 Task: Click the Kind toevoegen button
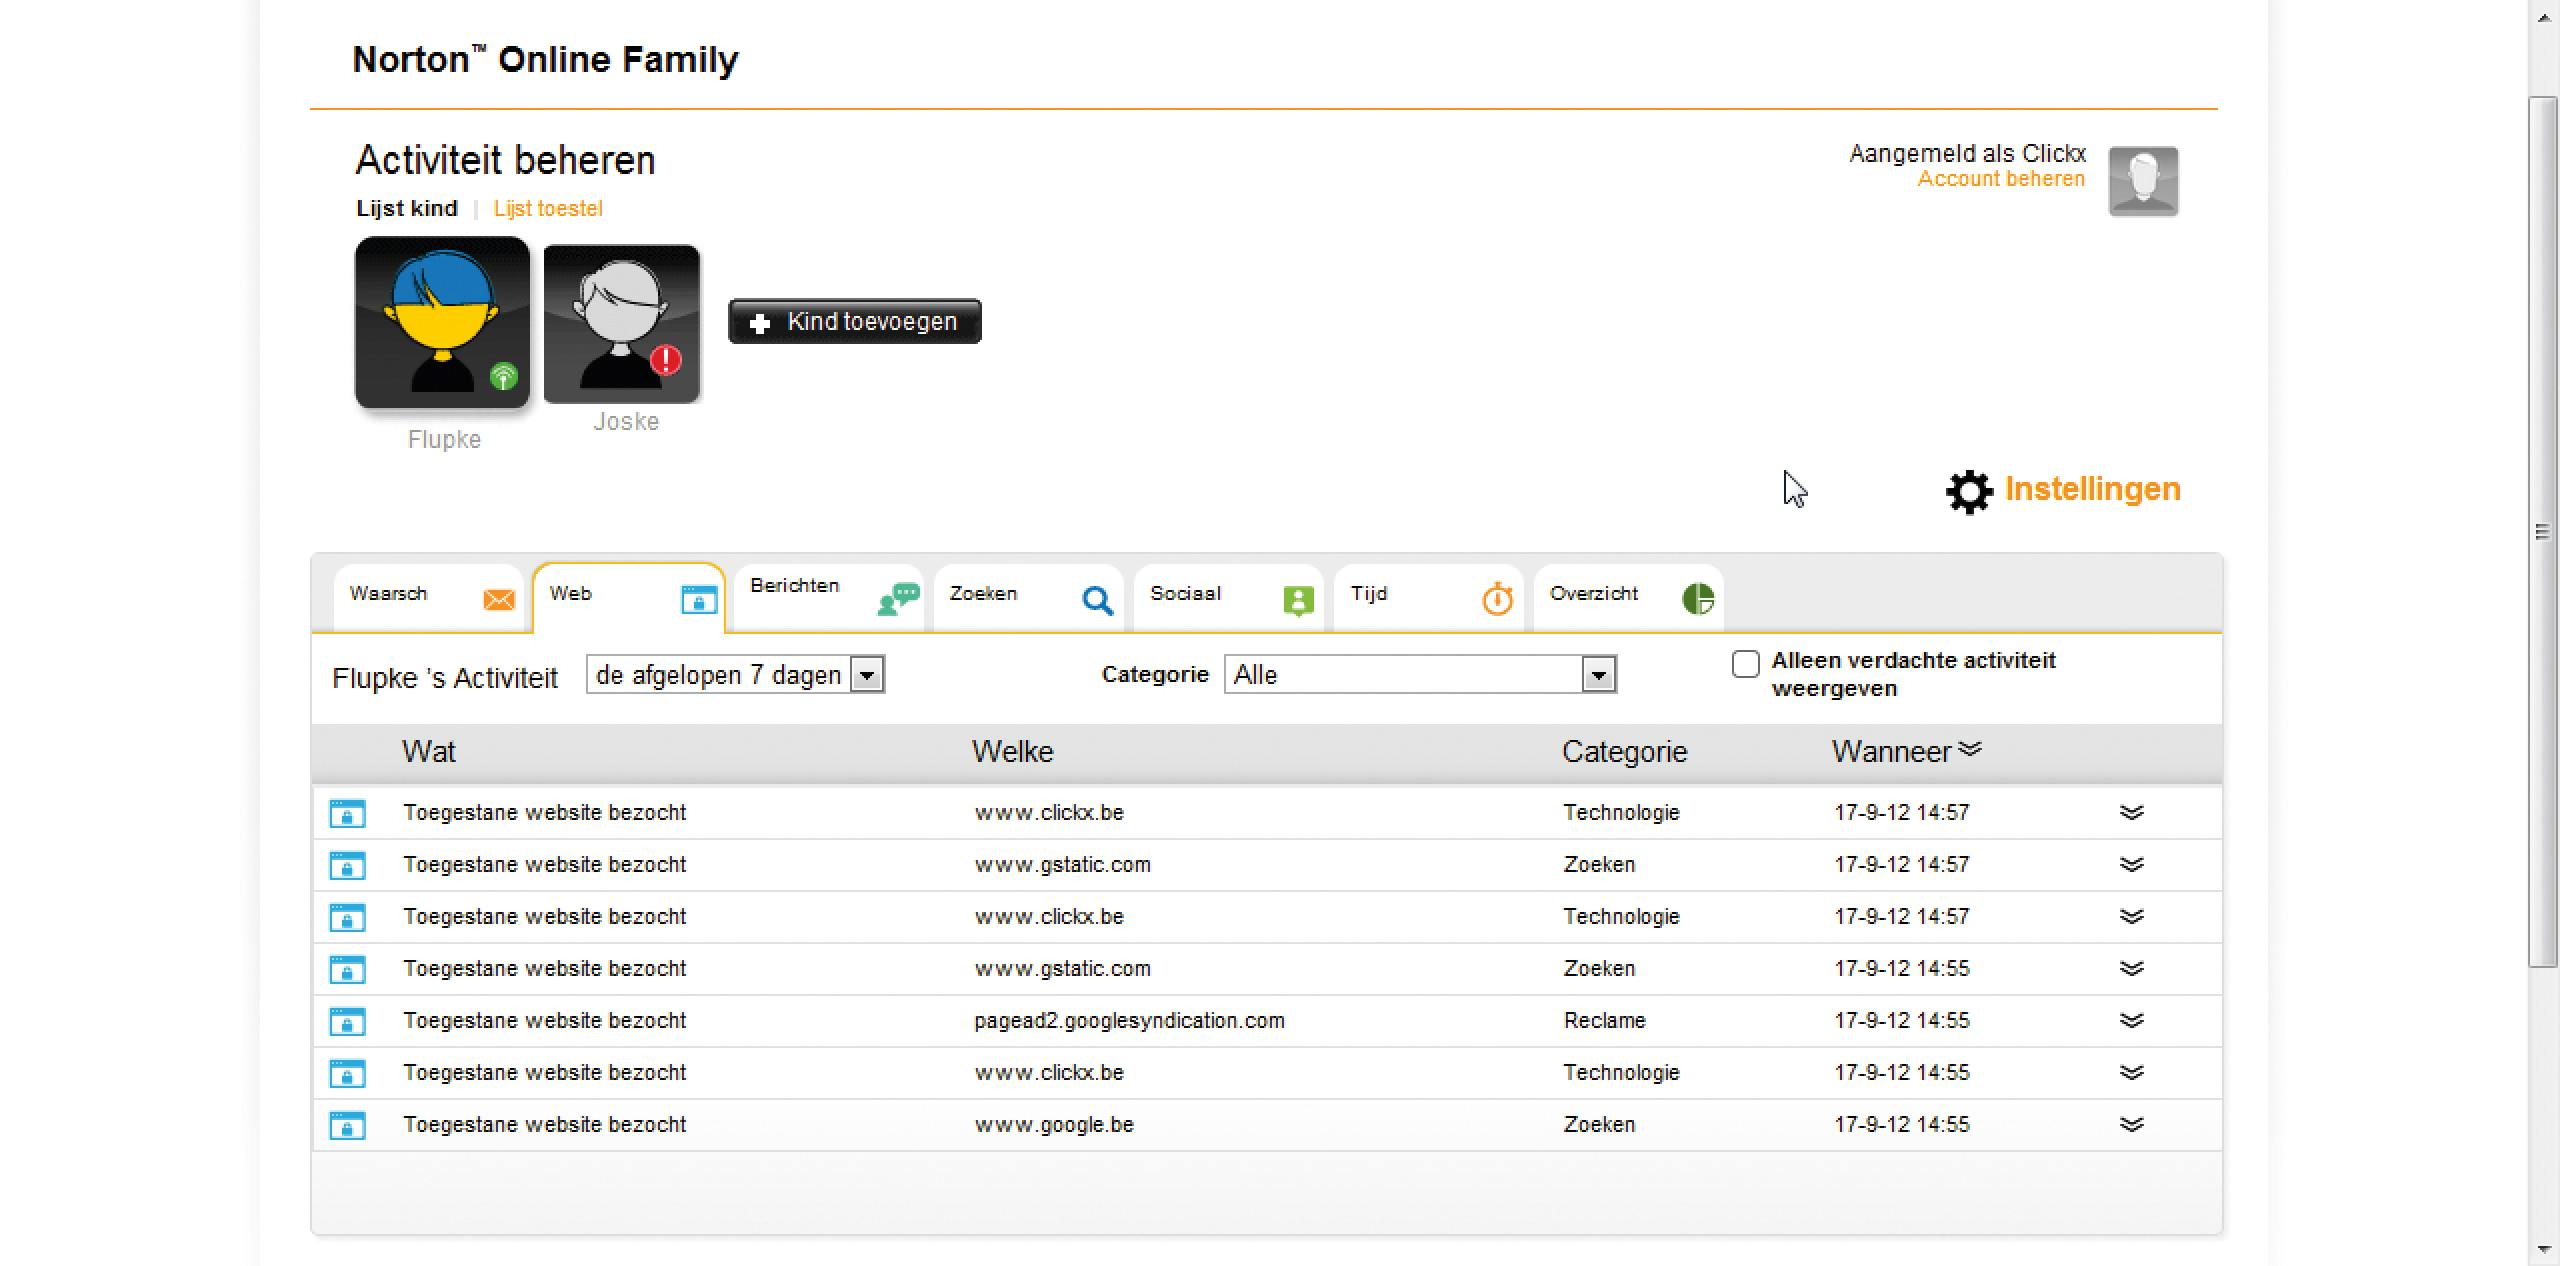coord(854,322)
